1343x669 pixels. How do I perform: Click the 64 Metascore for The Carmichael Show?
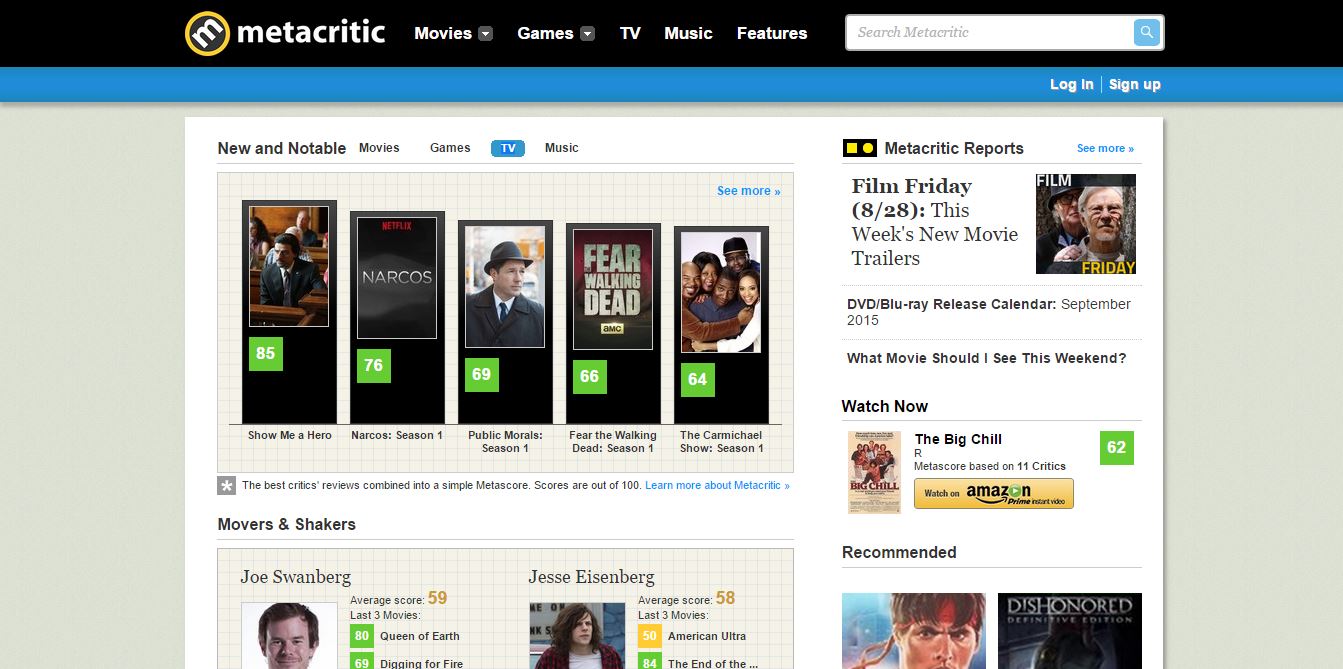(x=698, y=380)
